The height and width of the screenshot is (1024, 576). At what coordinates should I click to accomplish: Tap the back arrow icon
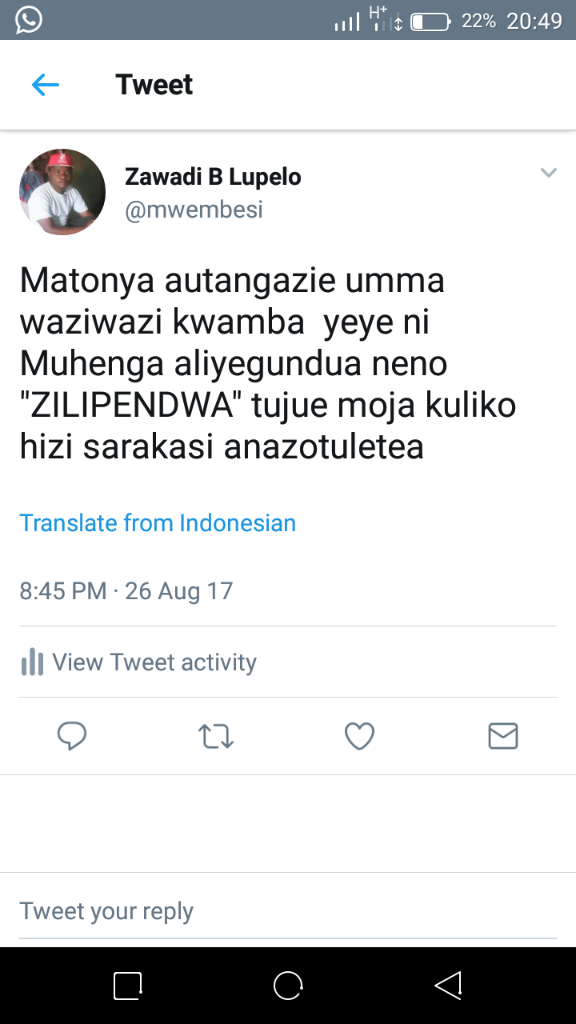tap(45, 85)
